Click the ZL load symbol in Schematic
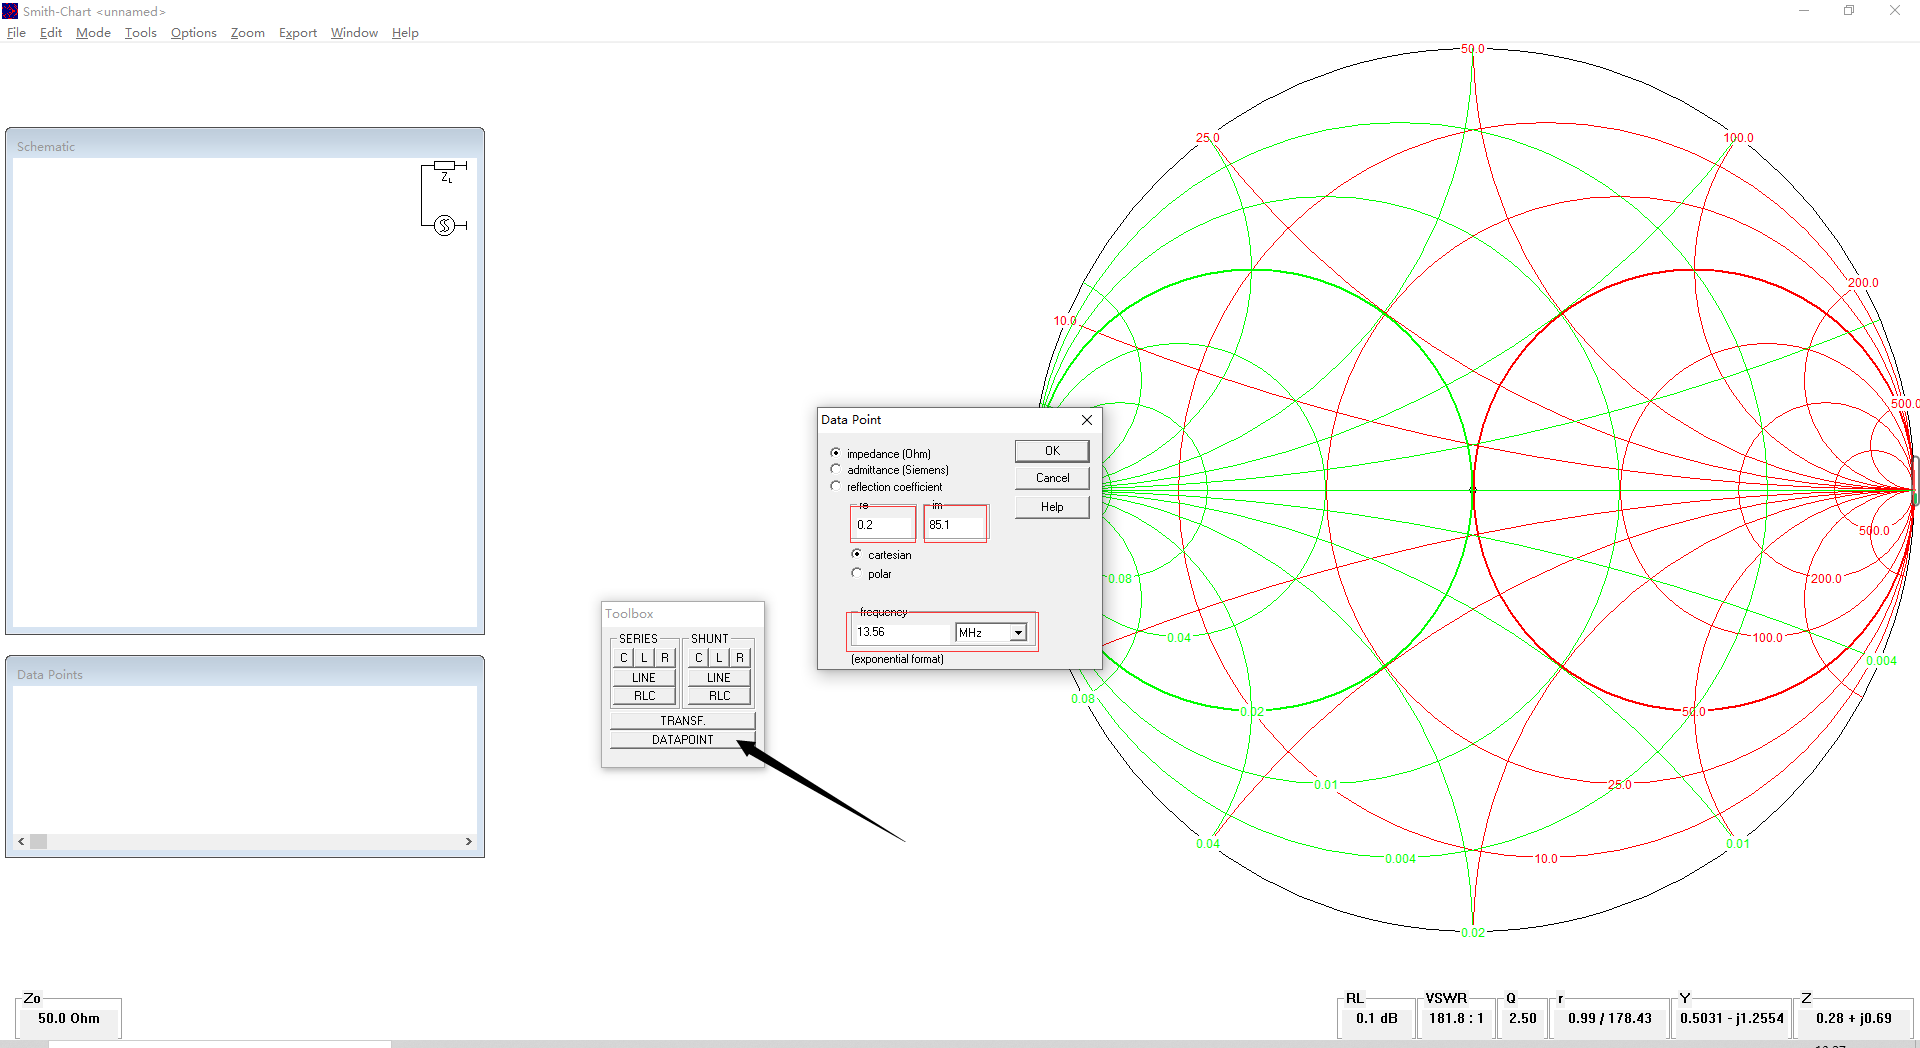 point(445,165)
